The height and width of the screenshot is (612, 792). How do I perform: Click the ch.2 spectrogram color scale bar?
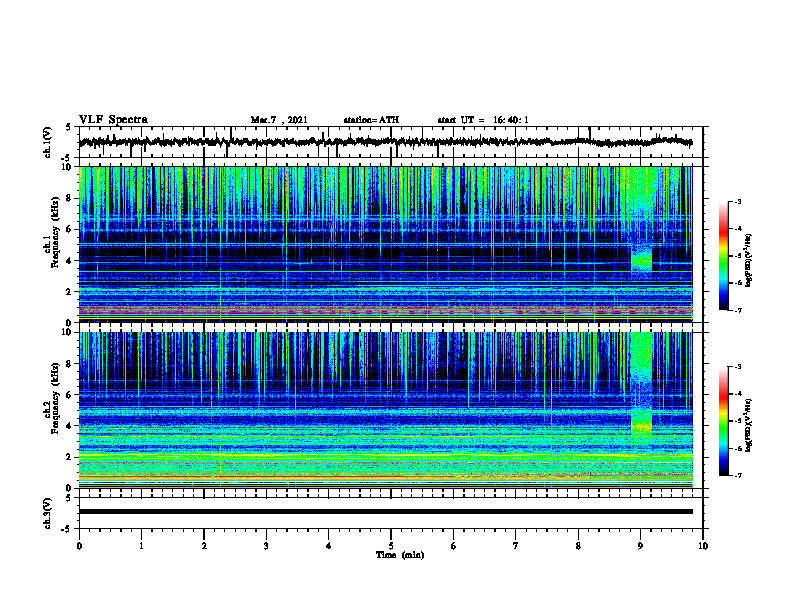point(723,421)
